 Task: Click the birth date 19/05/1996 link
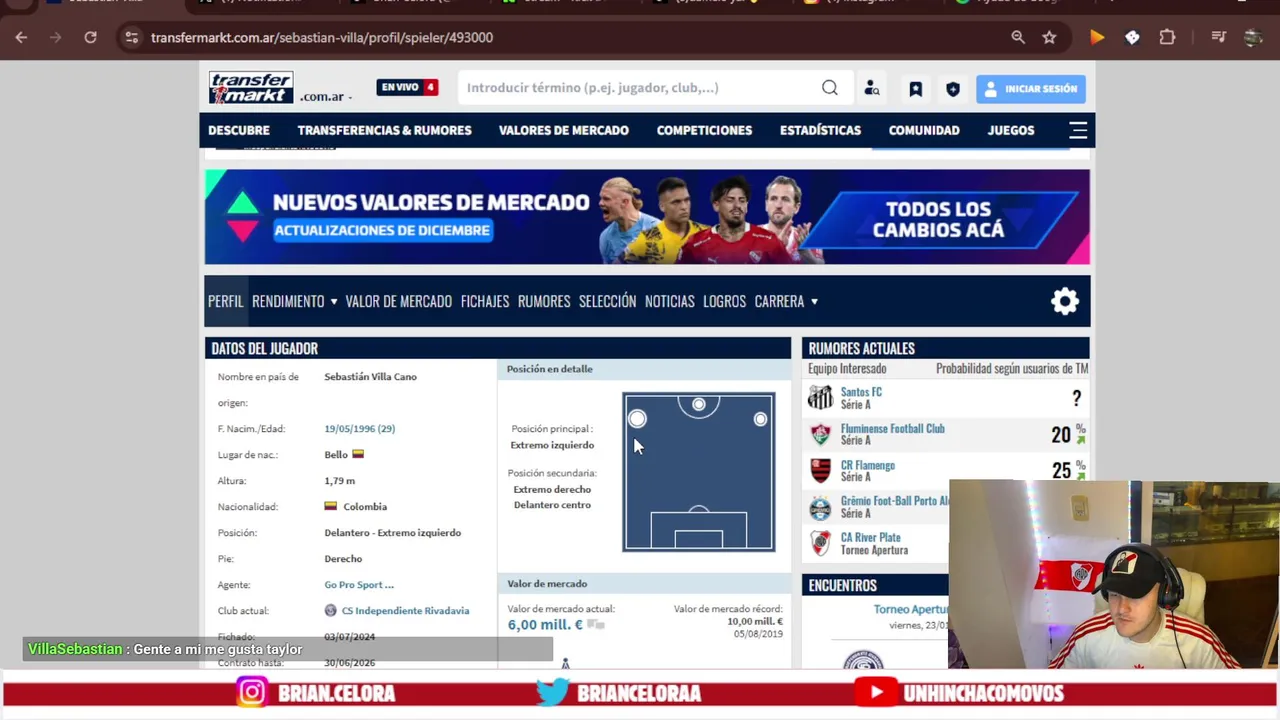pyautogui.click(x=359, y=429)
